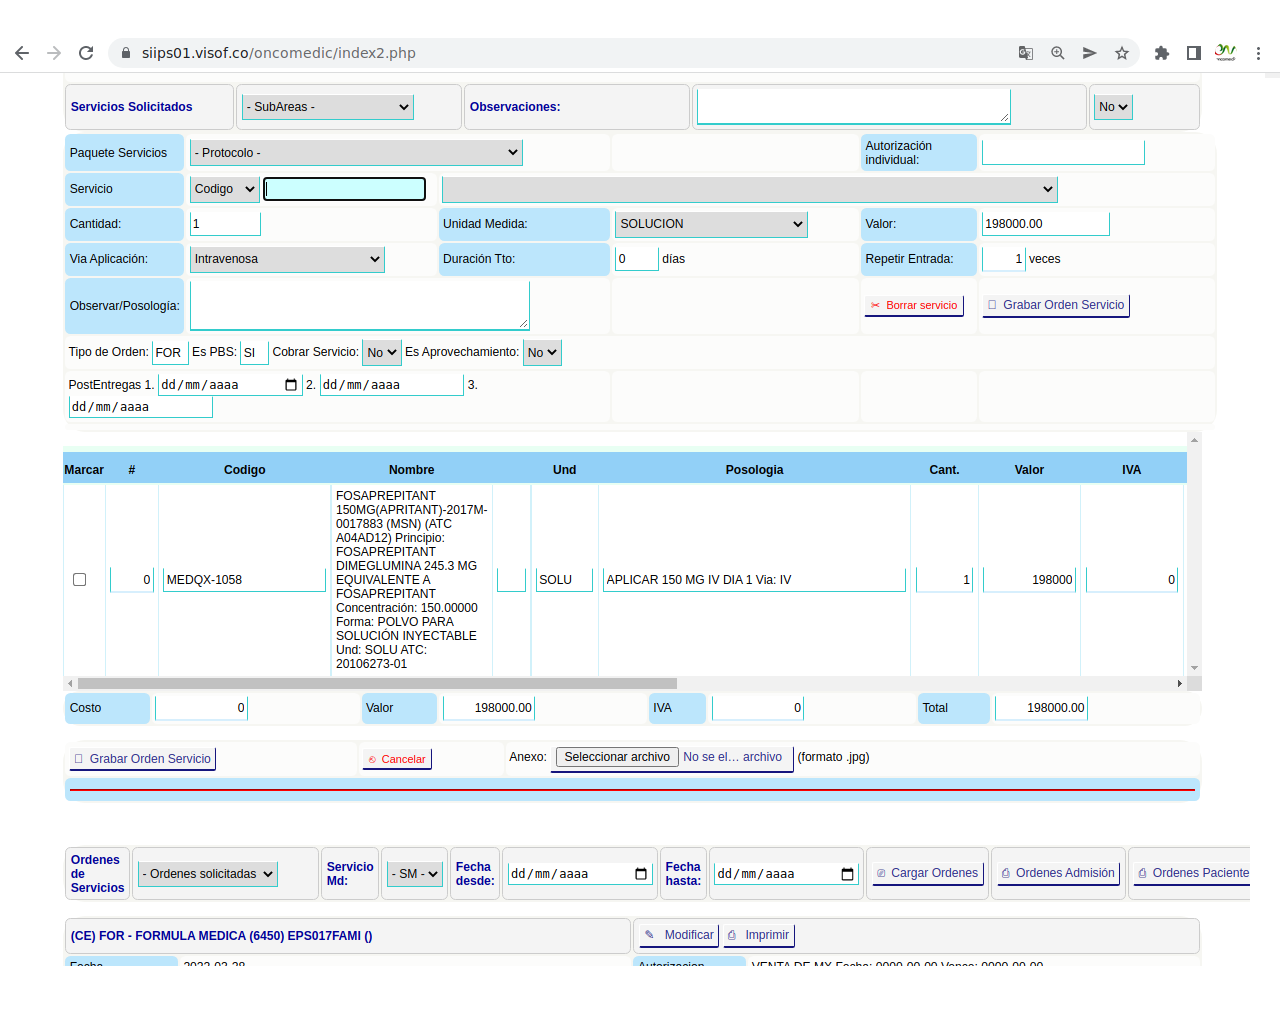Screen dimensions: 1280x1024
Task: Check the Marcar checkbox for MEDQX-1058 row
Action: pyautogui.click(x=80, y=580)
